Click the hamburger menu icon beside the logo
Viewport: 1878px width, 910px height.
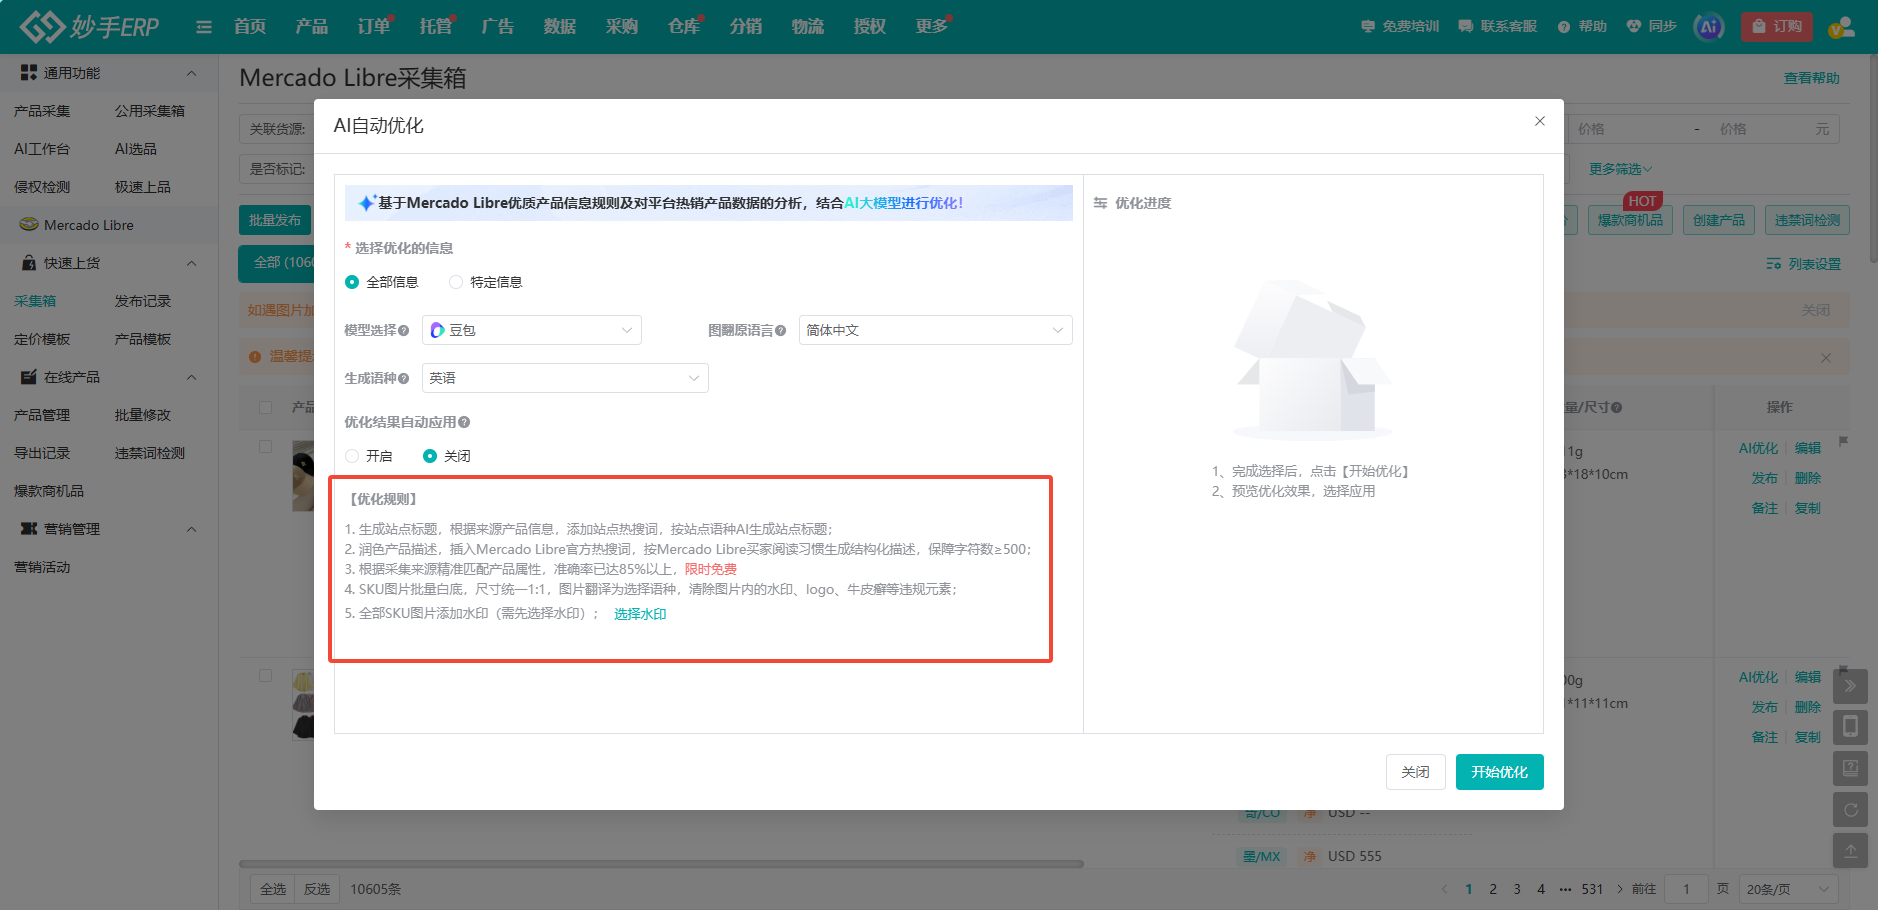(204, 27)
